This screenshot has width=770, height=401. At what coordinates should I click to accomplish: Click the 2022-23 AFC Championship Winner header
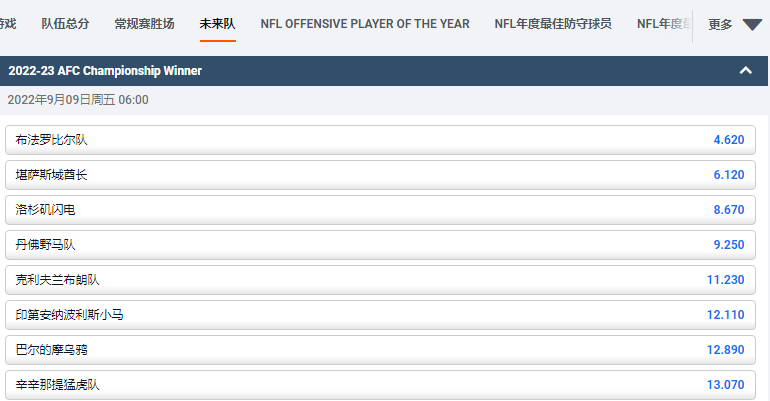point(105,71)
